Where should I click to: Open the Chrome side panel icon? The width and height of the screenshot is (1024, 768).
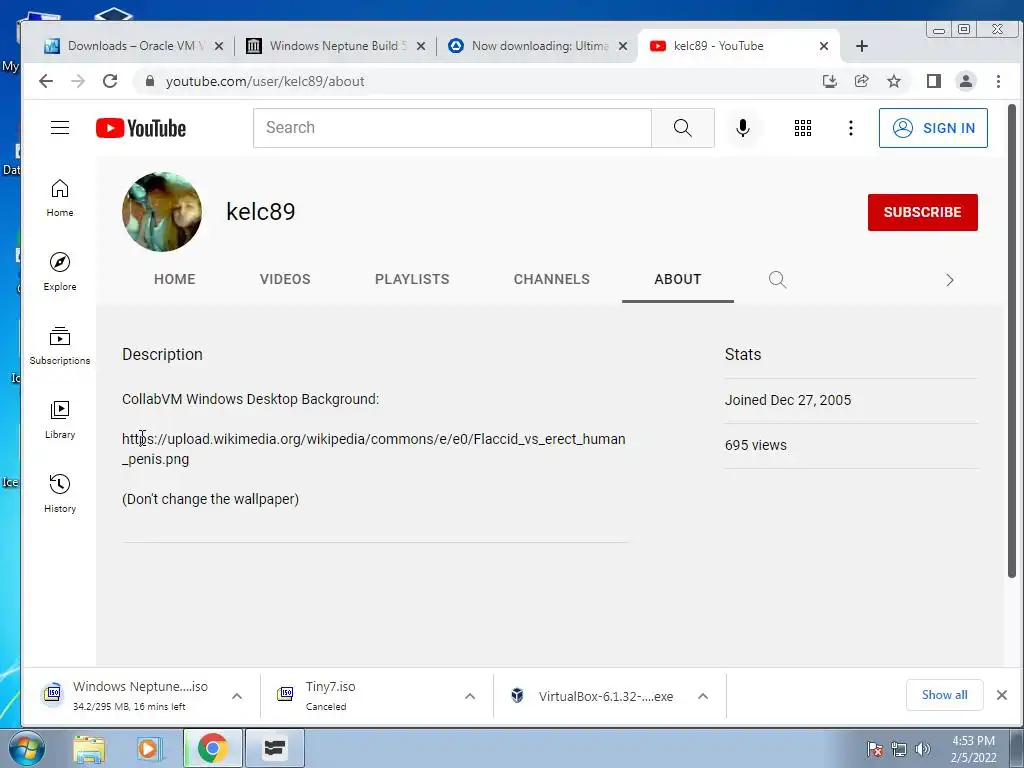(x=934, y=81)
